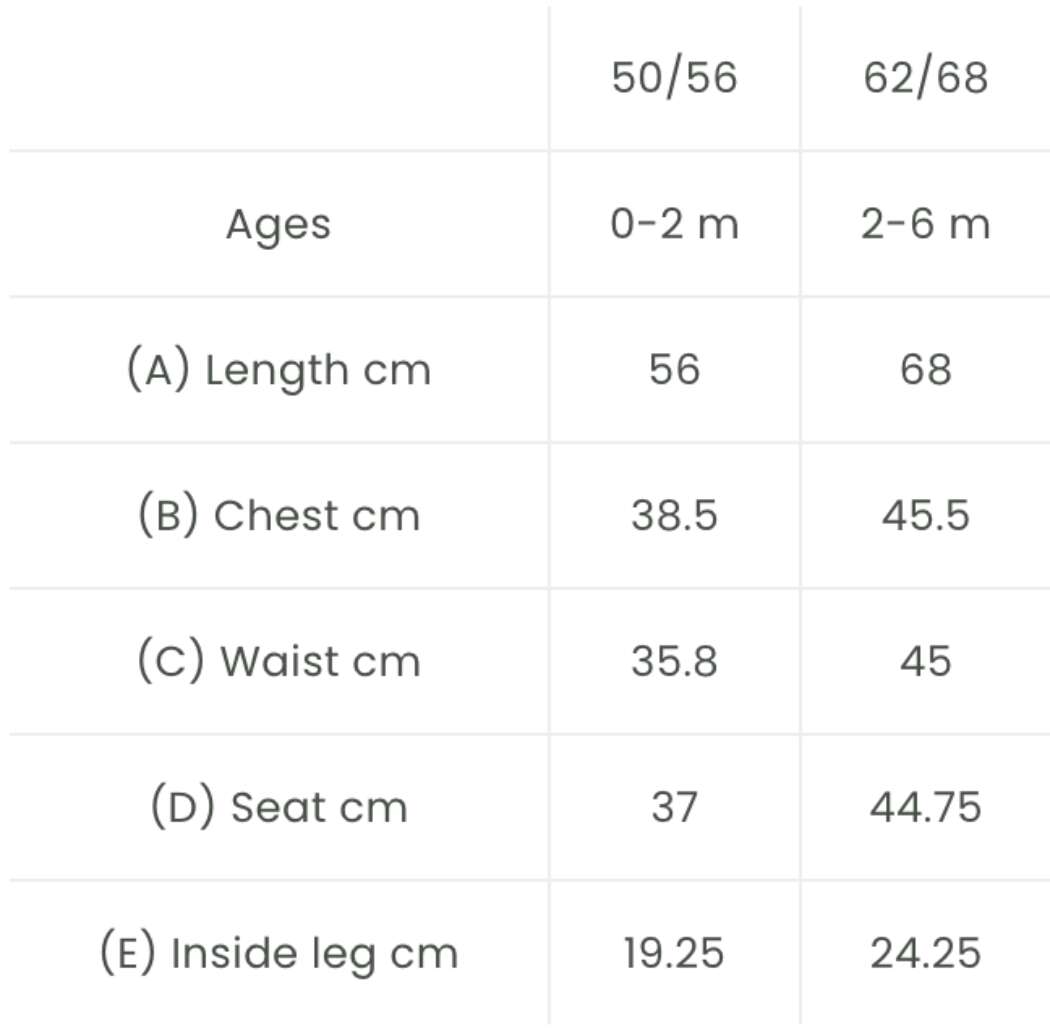1050x1031 pixels.
Task: Select the chest value 38.5
Action: pos(674,516)
